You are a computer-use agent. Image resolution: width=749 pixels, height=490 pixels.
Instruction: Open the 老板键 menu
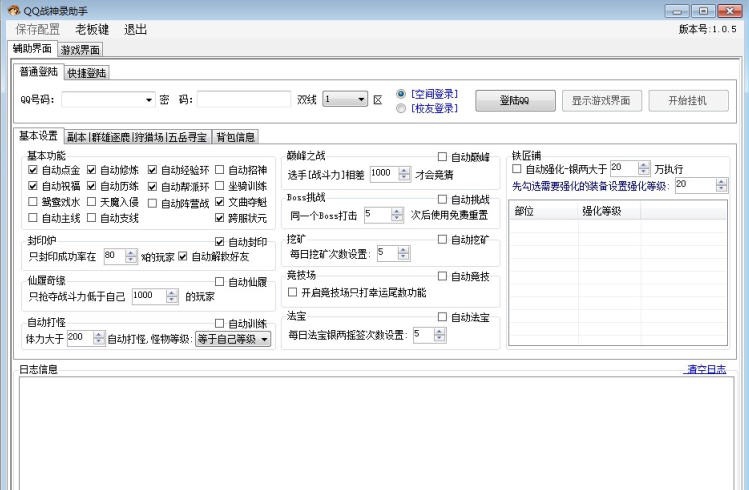(x=92, y=30)
